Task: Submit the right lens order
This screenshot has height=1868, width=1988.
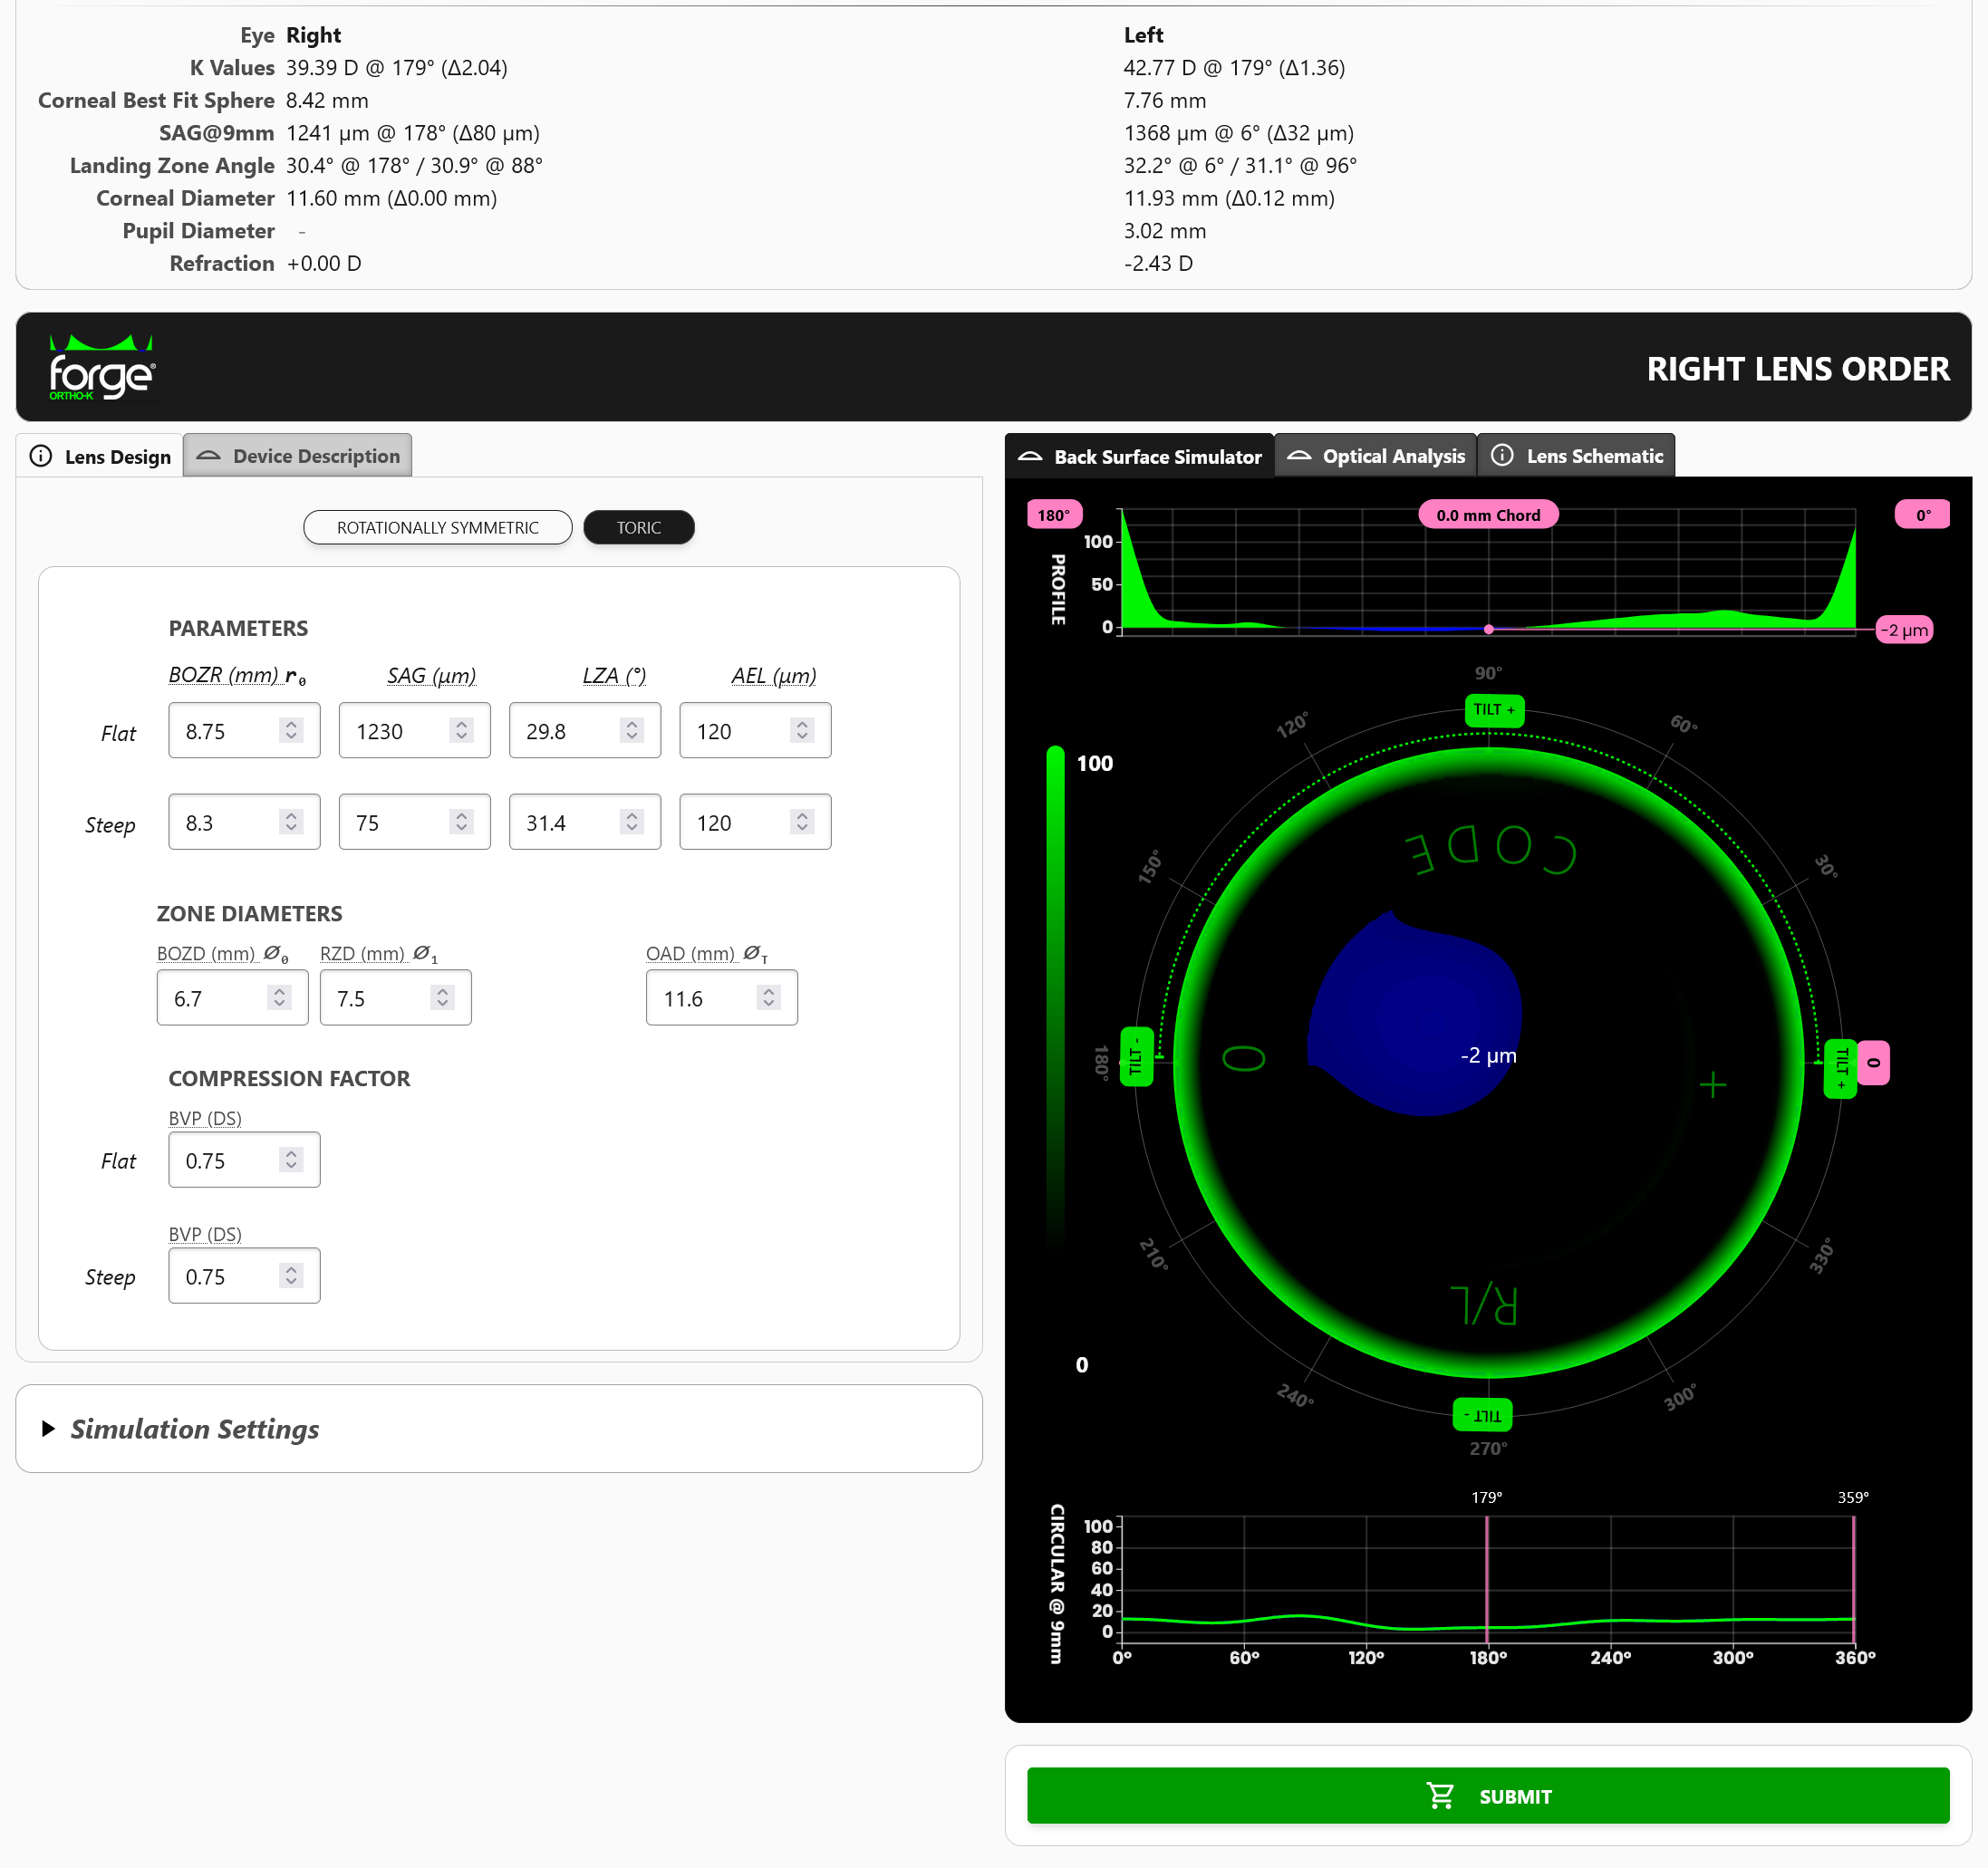Action: (x=1488, y=1796)
